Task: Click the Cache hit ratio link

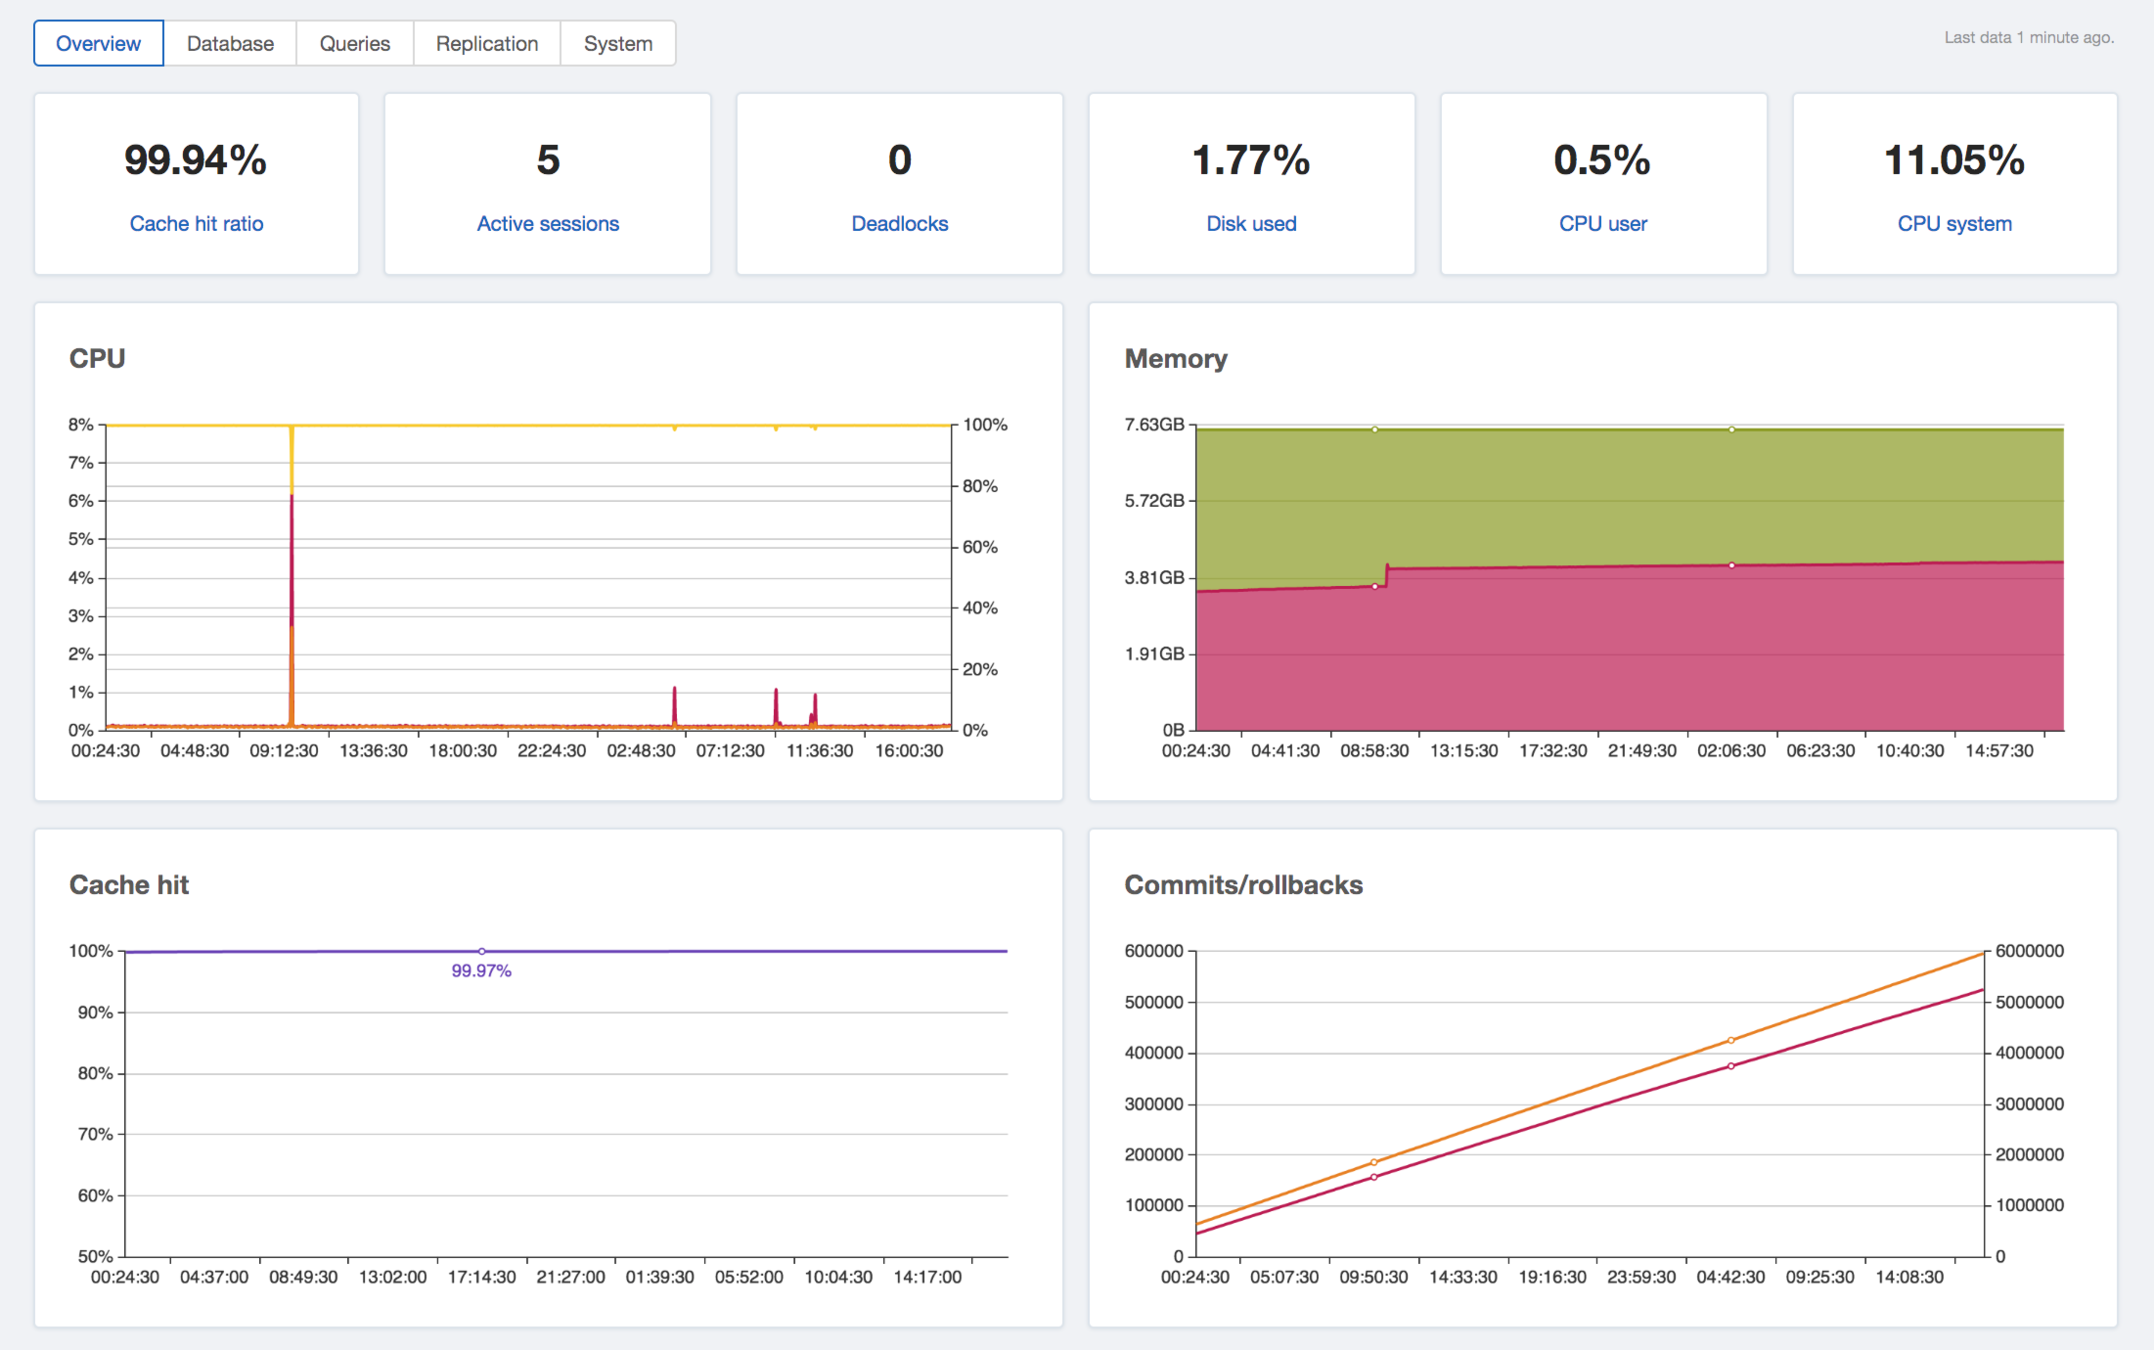Action: tap(196, 223)
